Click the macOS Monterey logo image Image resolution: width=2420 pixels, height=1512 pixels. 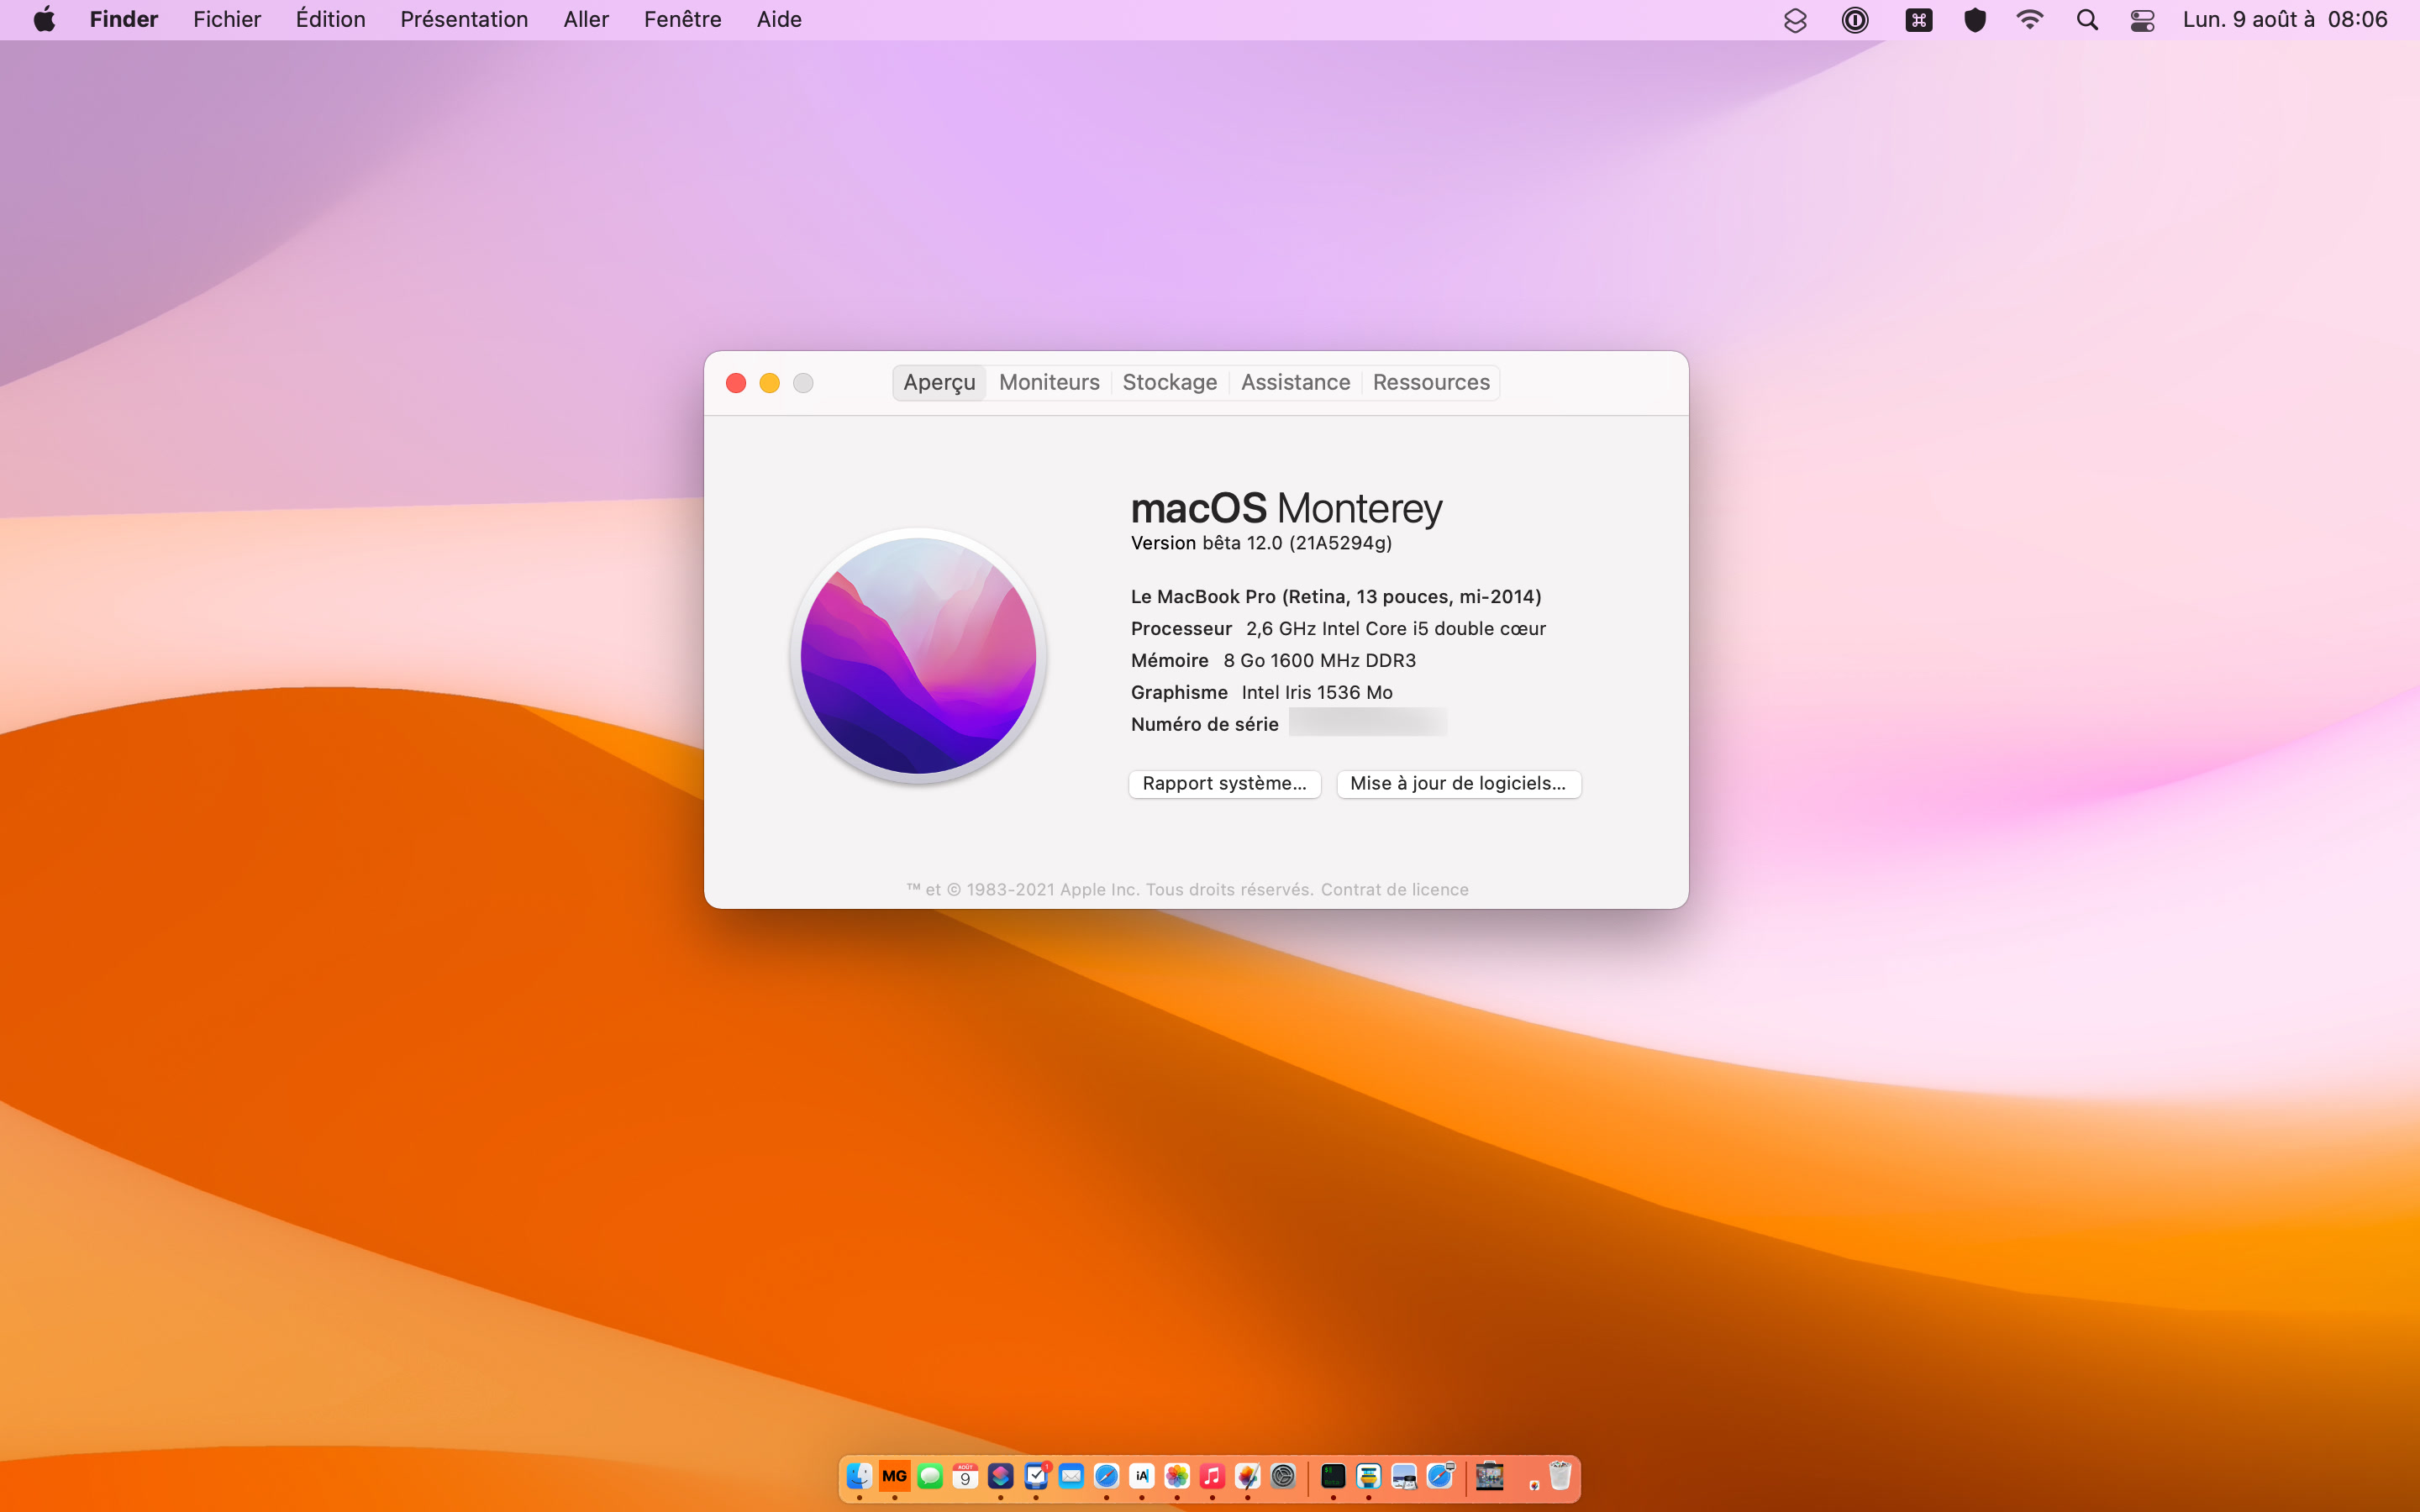918,656
